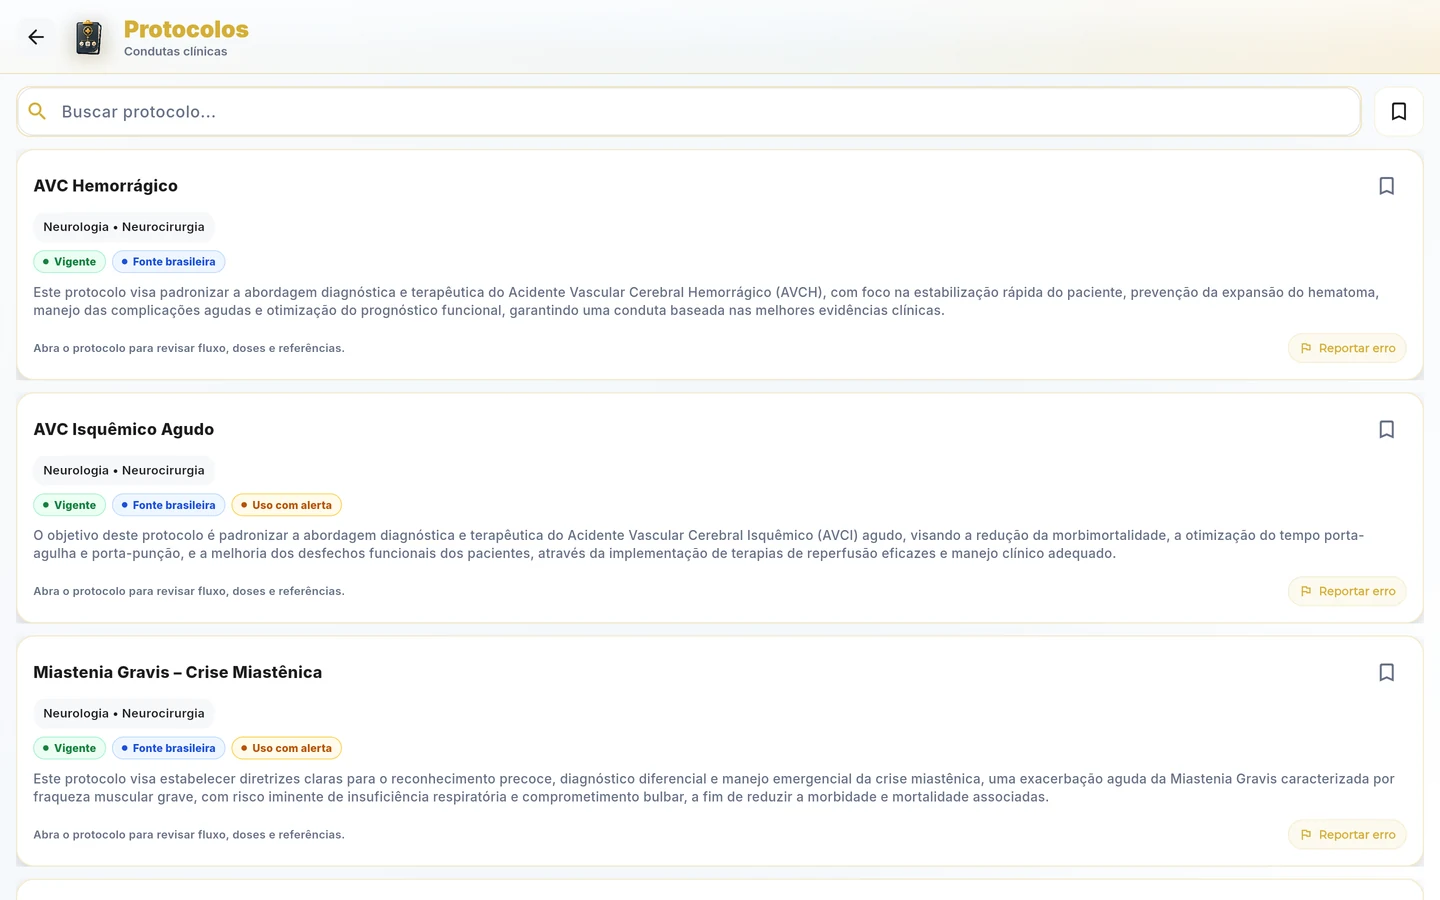The height and width of the screenshot is (900, 1440).
Task: Click Neurologia • Neurocirurgia tag on AVC Isquêmico
Action: 124,470
